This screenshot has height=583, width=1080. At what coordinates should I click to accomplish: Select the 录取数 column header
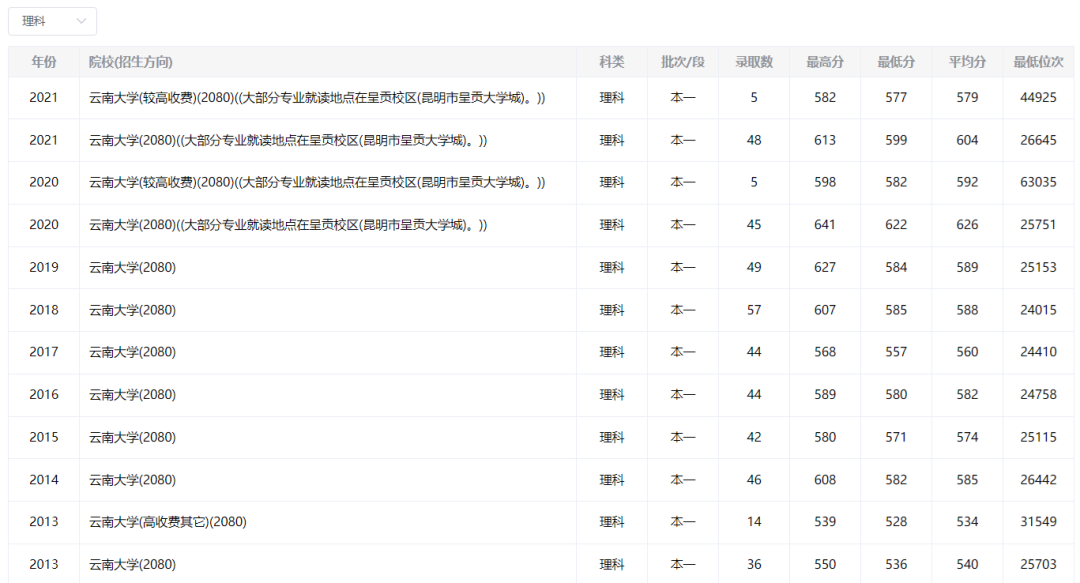(x=754, y=62)
